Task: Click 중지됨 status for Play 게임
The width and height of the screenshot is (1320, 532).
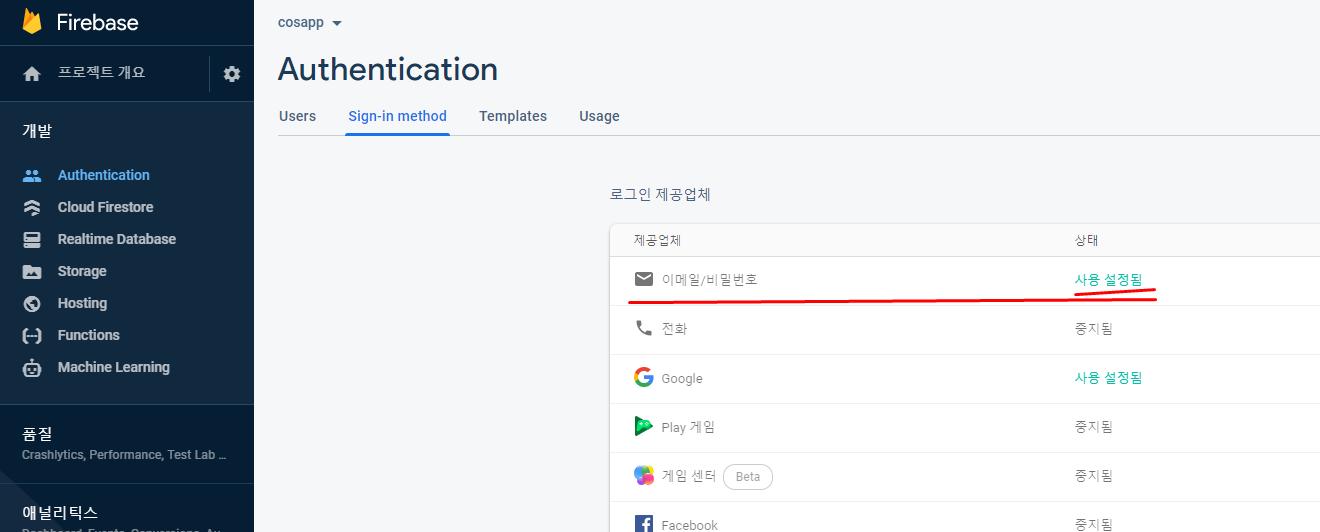Action: 1093,426
